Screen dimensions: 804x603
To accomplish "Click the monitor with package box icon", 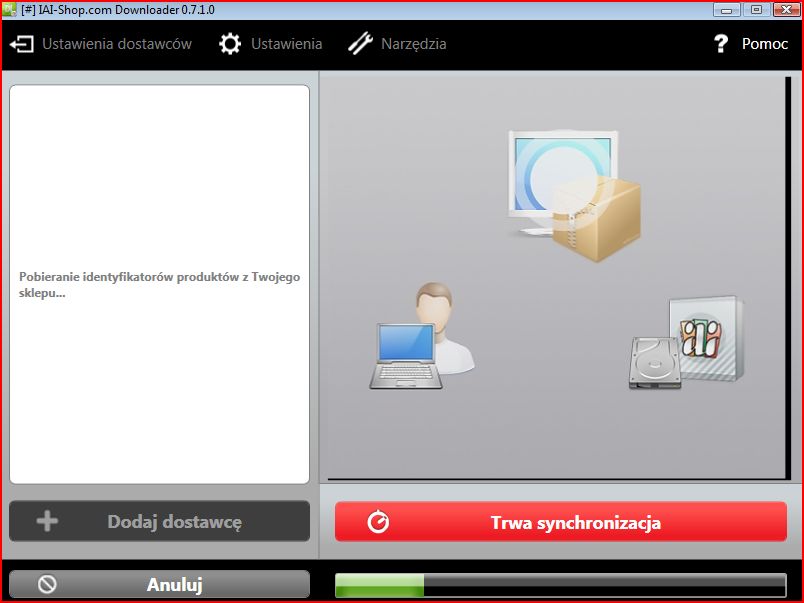I will click(574, 196).
